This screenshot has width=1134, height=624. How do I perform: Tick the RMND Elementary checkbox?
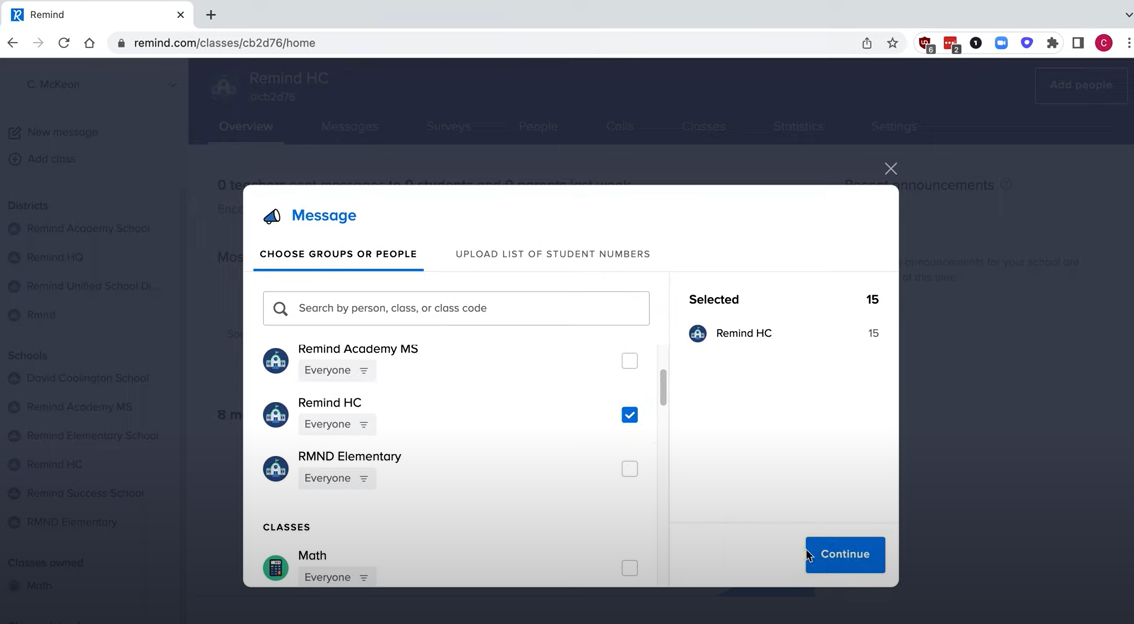(629, 469)
